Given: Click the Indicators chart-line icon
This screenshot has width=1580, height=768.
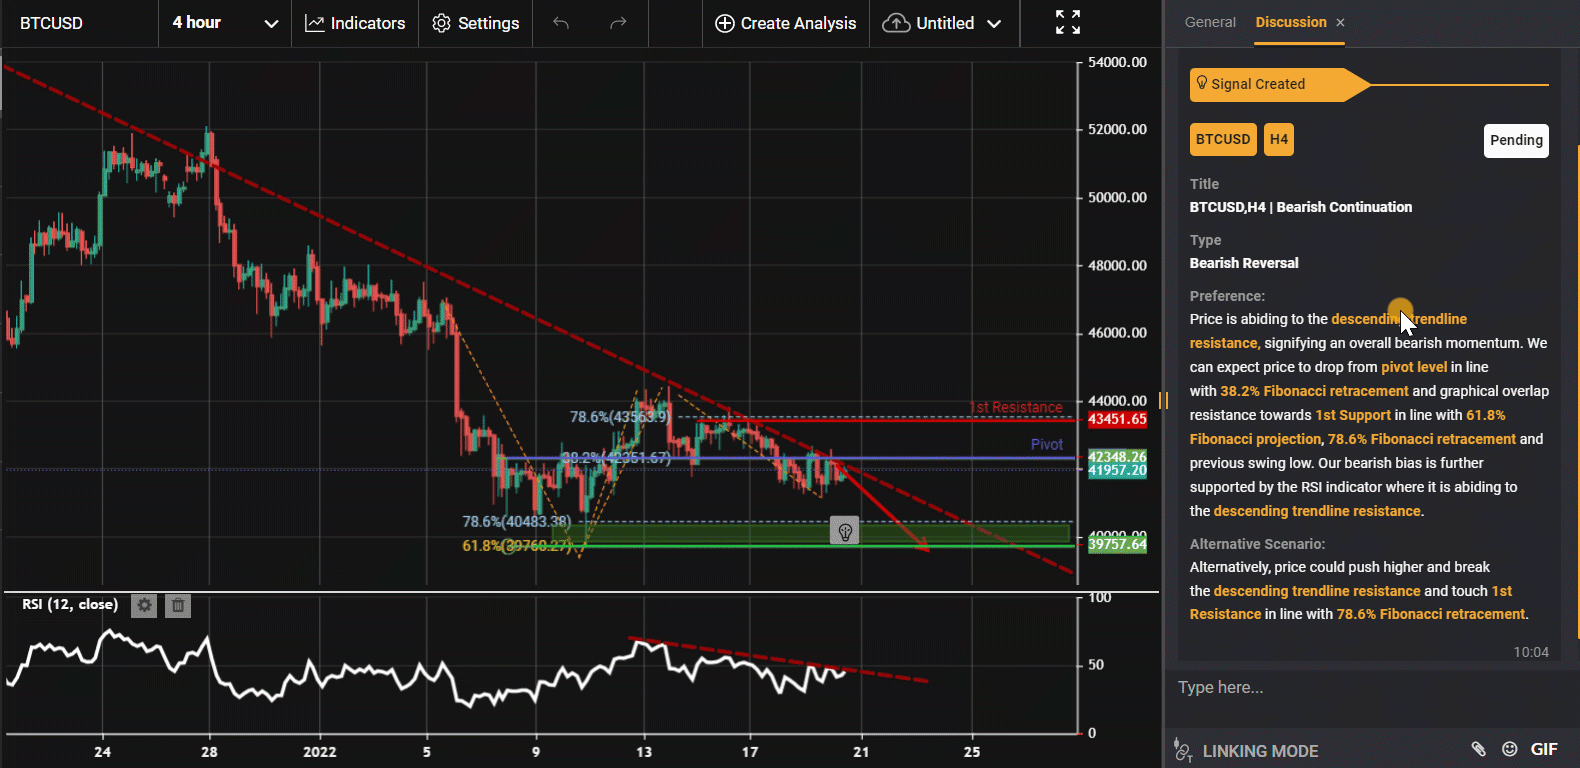Looking at the screenshot, I should (x=315, y=23).
